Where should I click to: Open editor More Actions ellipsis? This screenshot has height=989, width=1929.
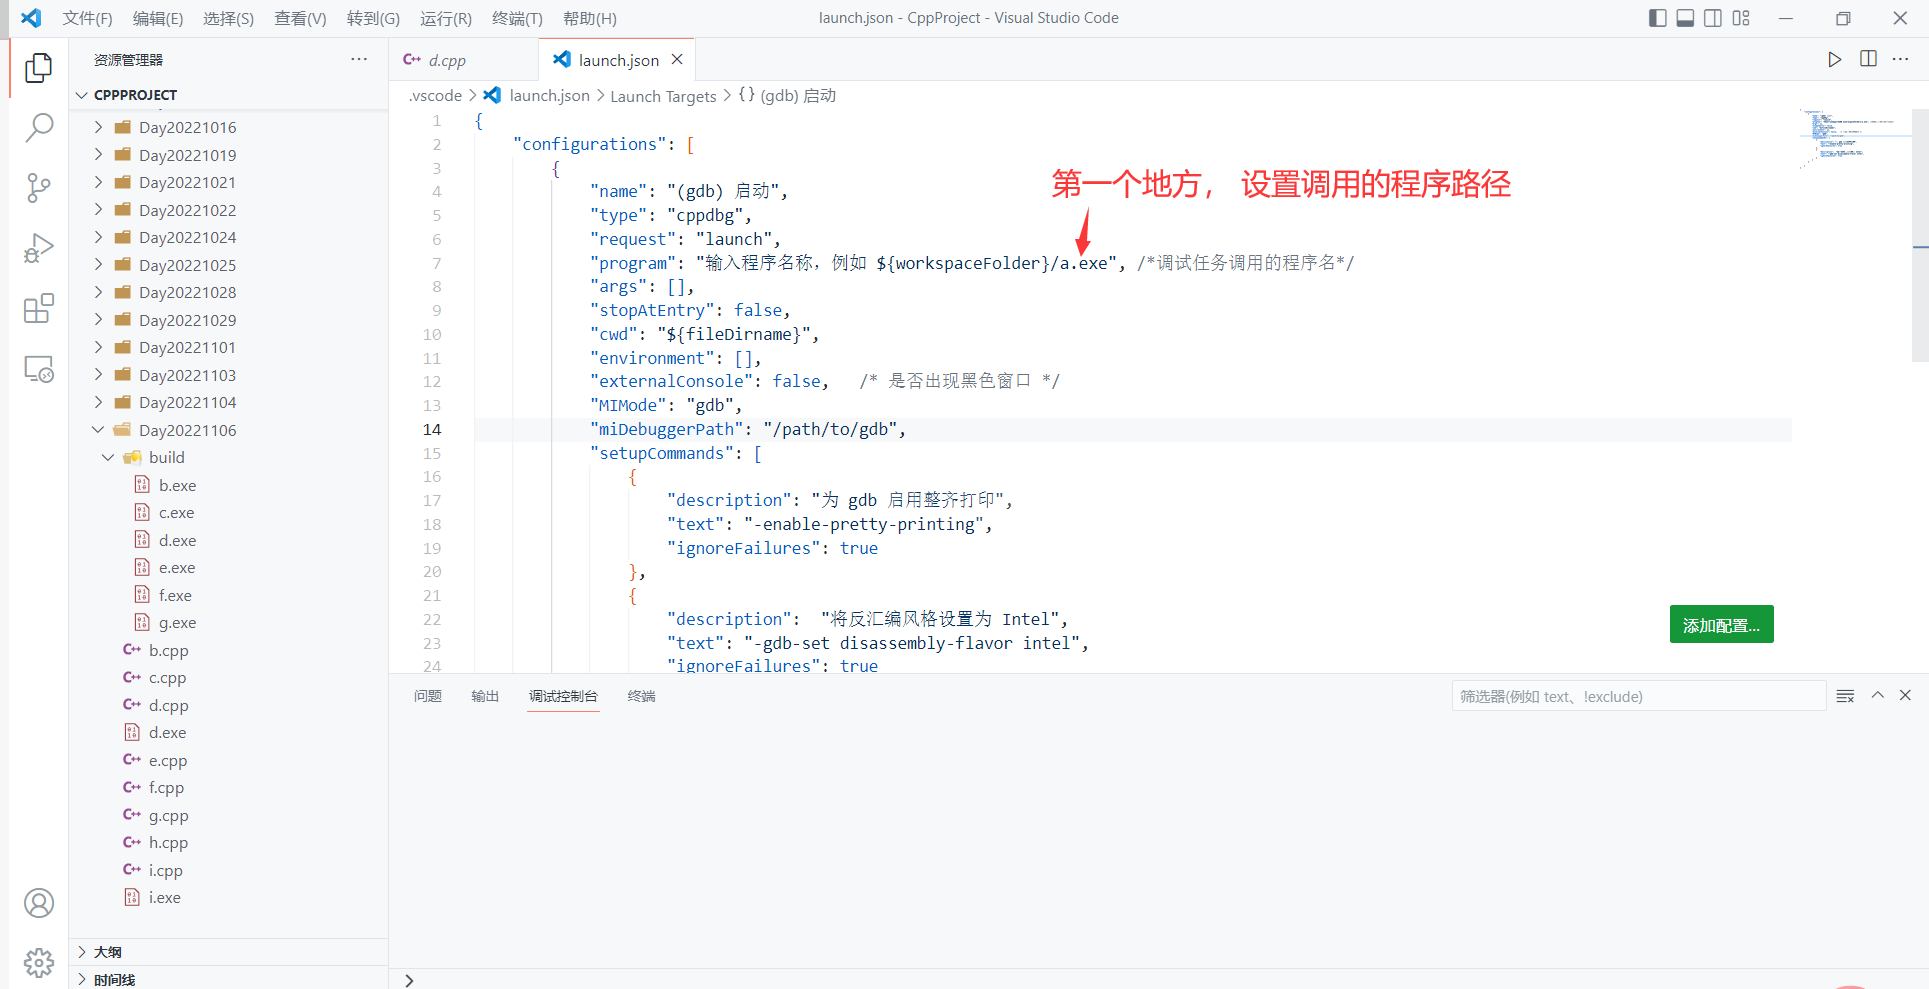1901,59
